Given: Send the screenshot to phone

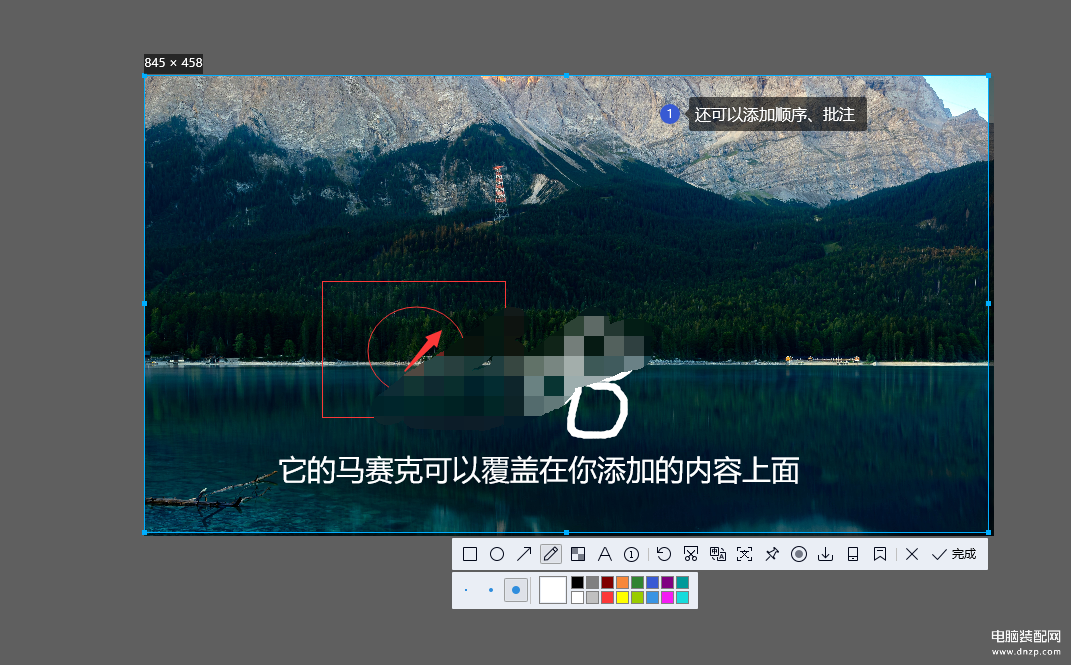Looking at the screenshot, I should pyautogui.click(x=852, y=554).
